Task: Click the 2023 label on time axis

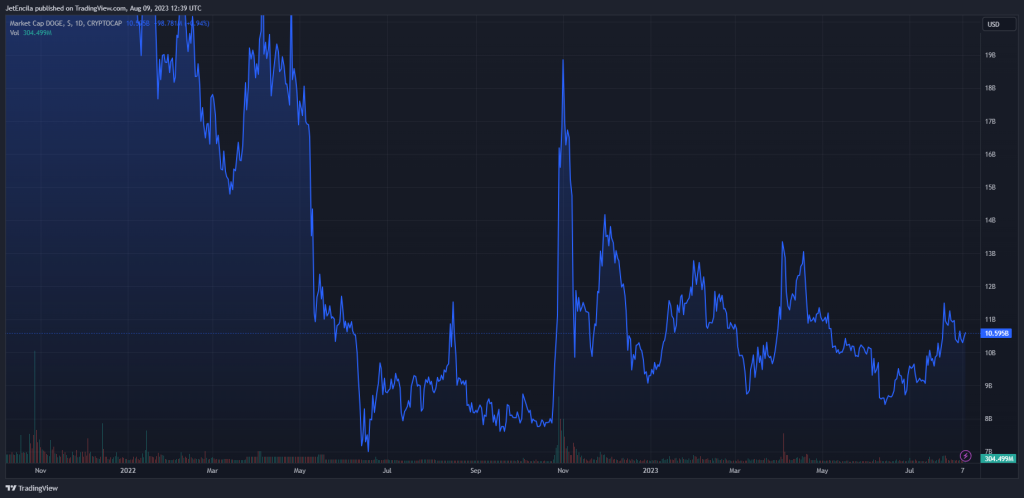Action: (650, 469)
